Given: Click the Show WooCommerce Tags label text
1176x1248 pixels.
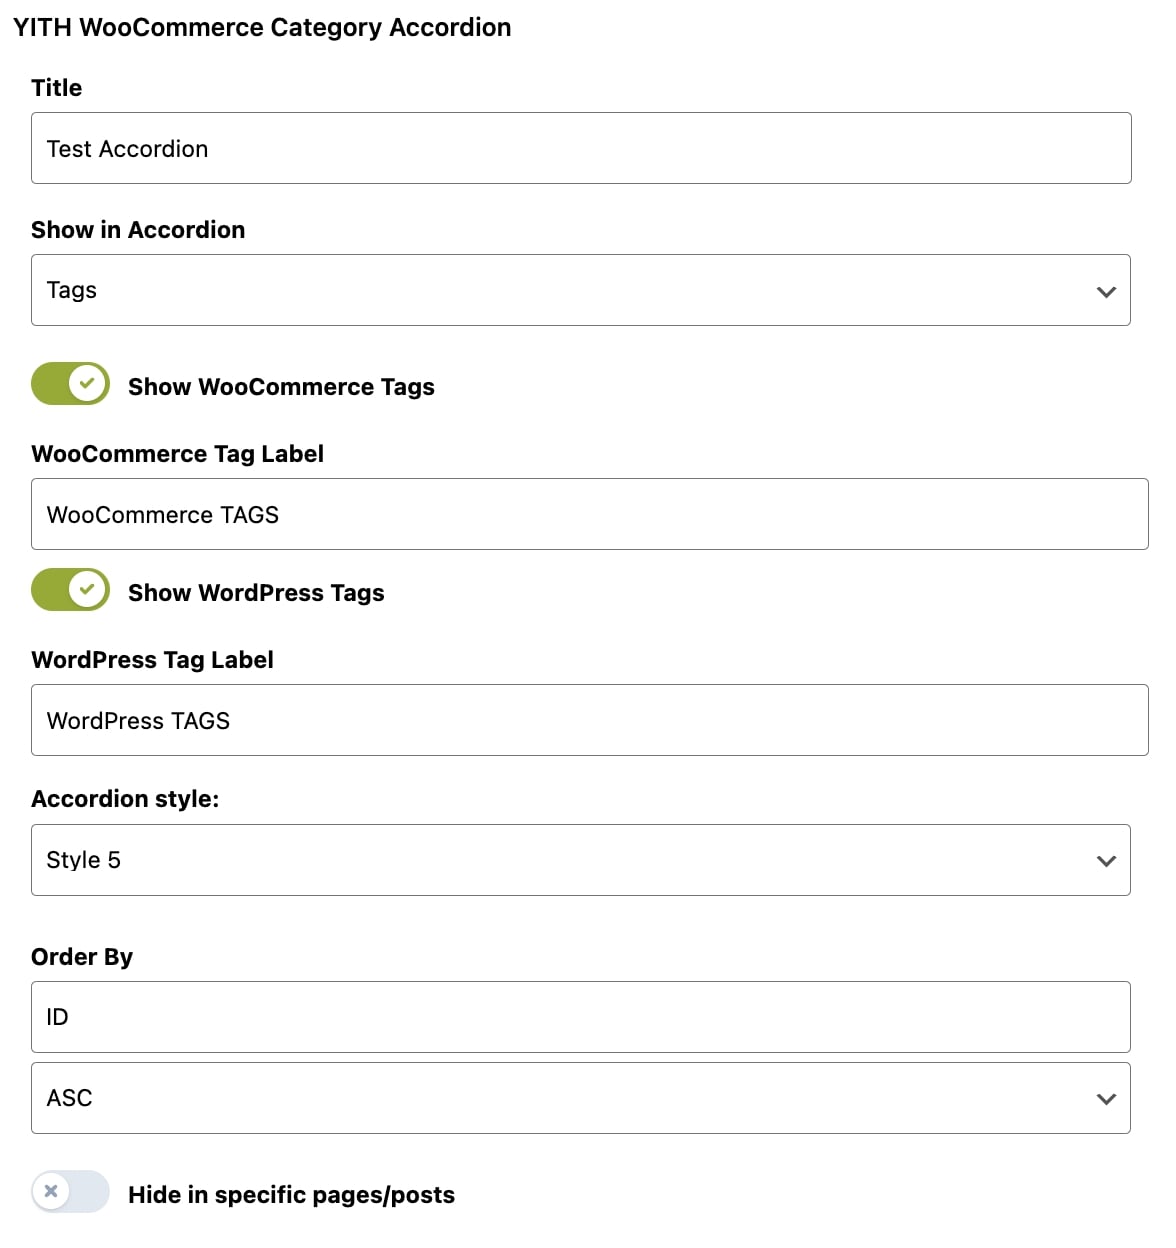Looking at the screenshot, I should (x=281, y=387).
